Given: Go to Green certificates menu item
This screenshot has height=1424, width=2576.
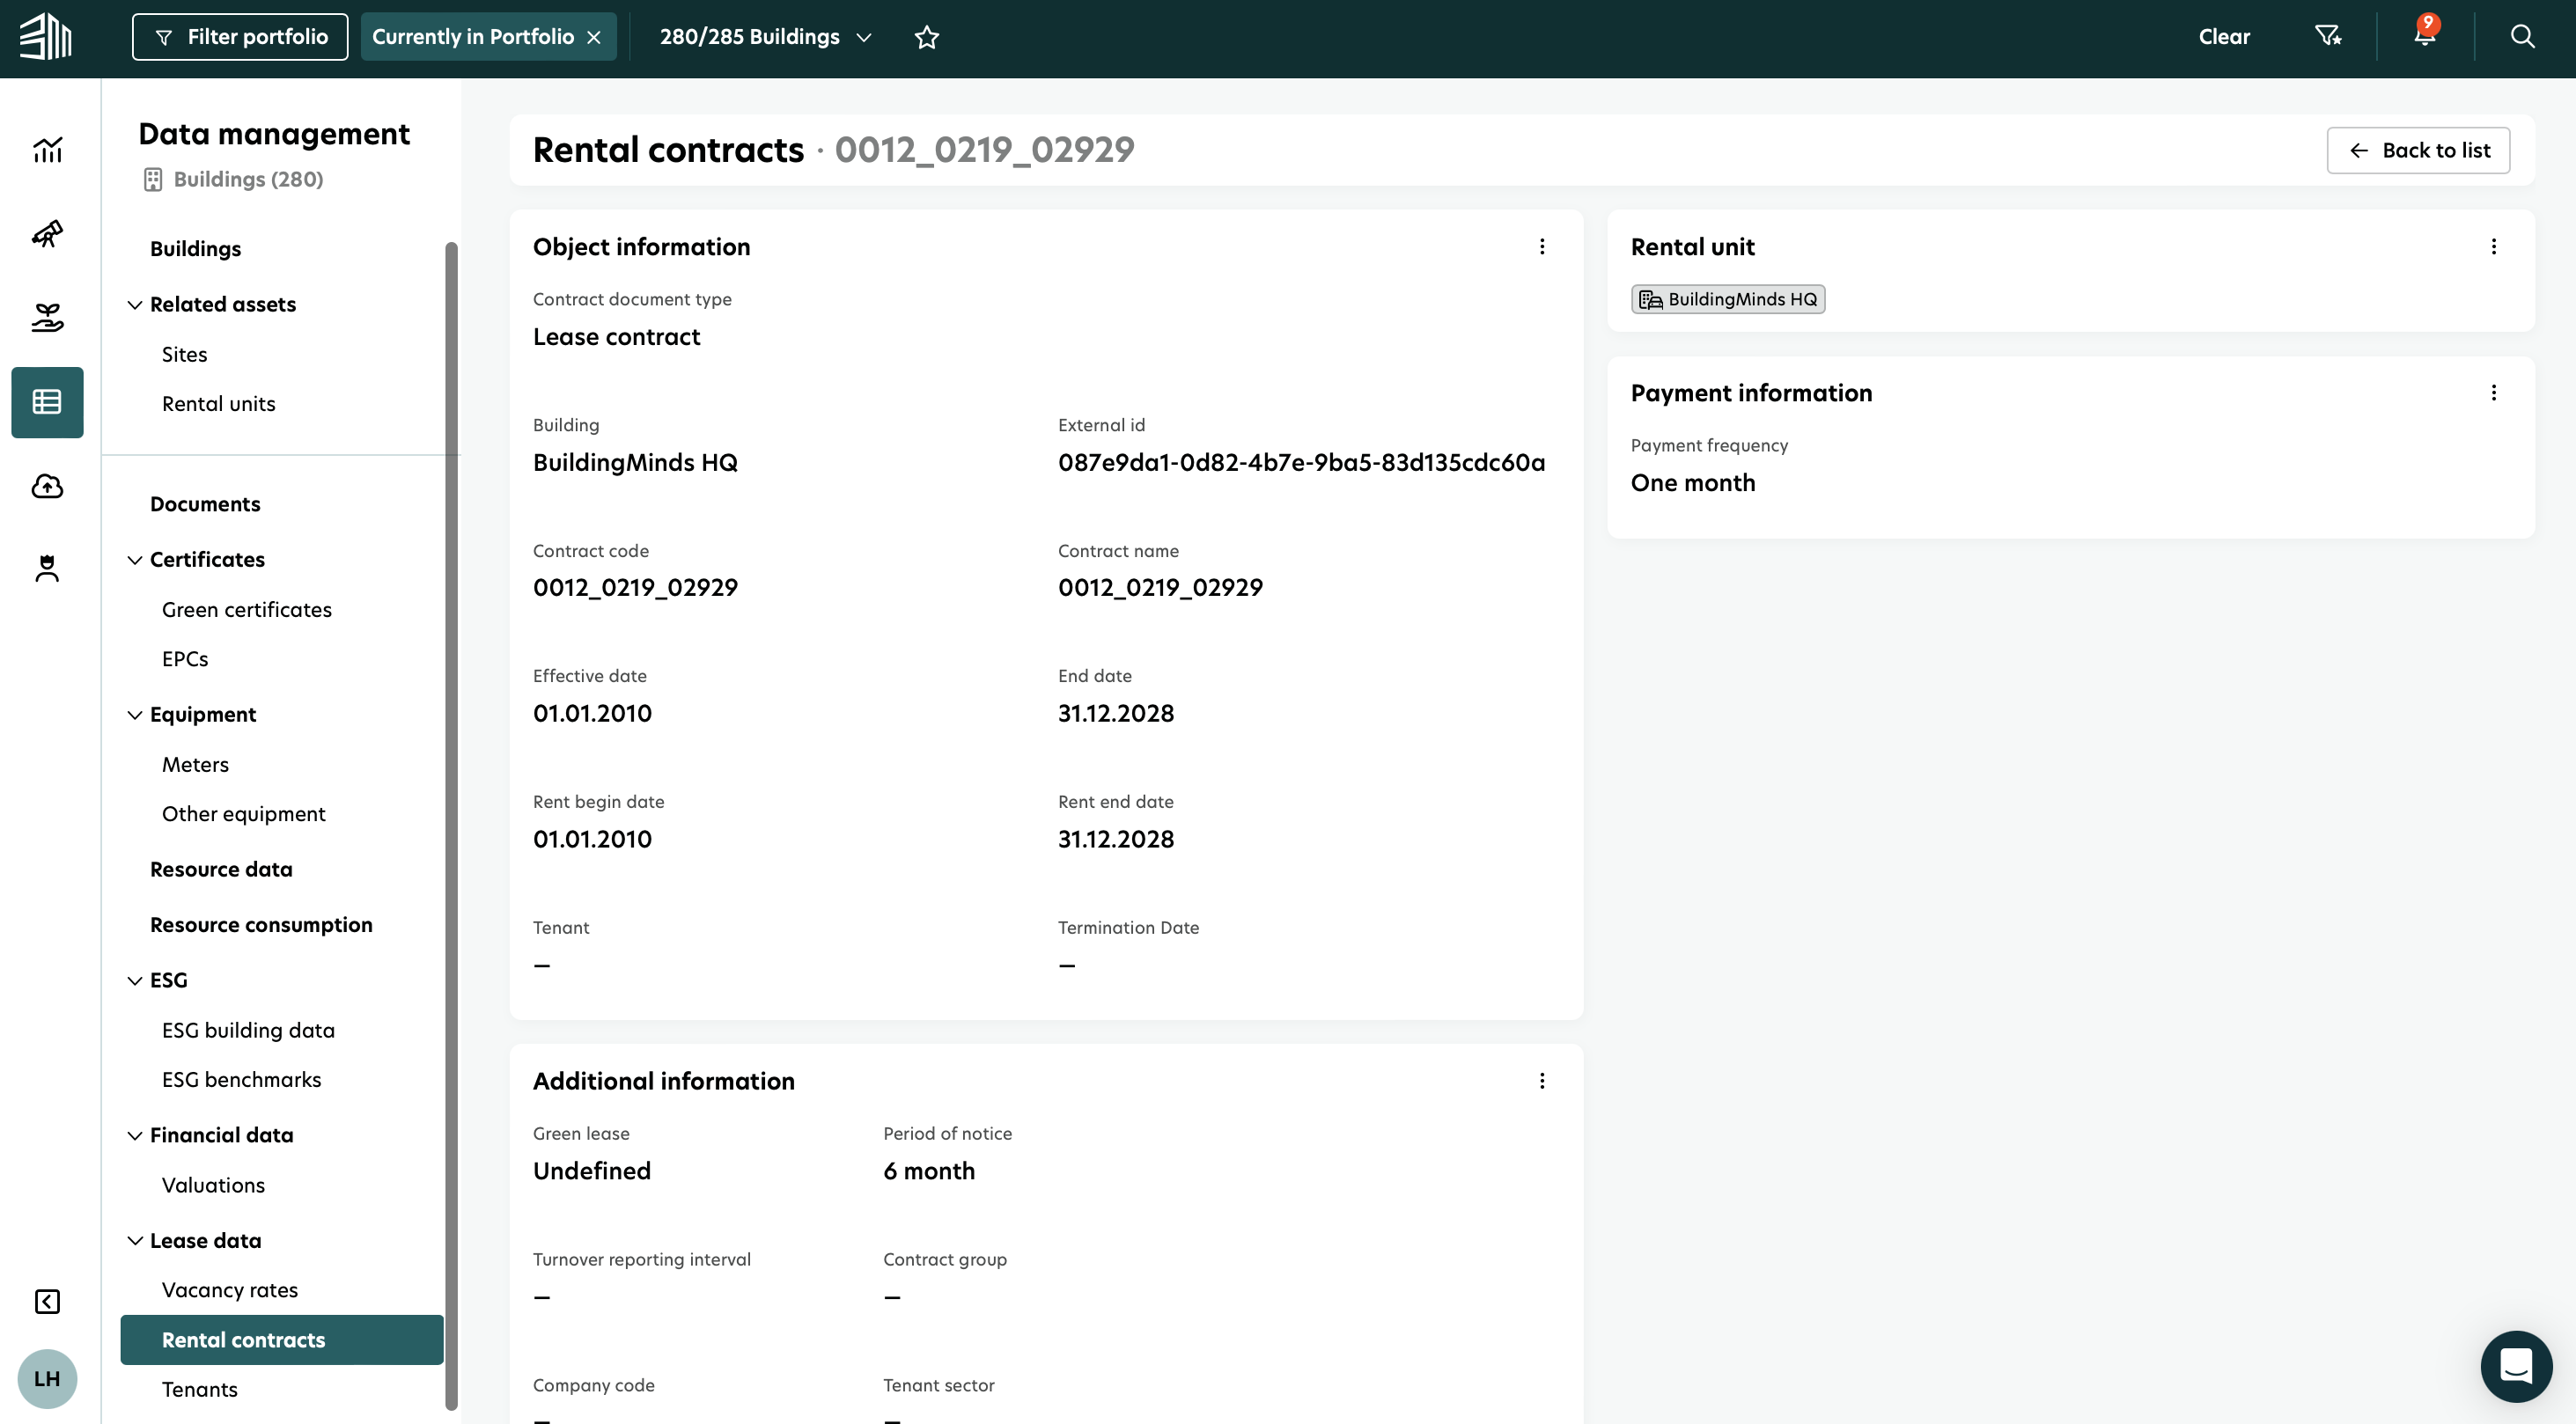Looking at the screenshot, I should click(x=246, y=609).
